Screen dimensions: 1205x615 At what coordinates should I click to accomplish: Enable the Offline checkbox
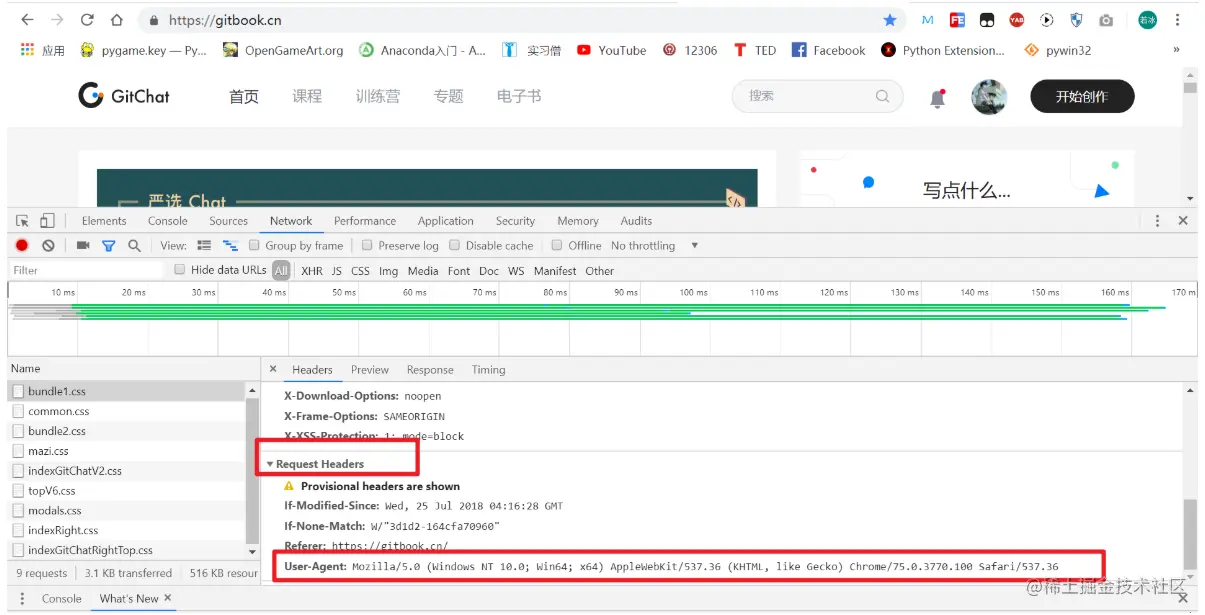tap(557, 245)
